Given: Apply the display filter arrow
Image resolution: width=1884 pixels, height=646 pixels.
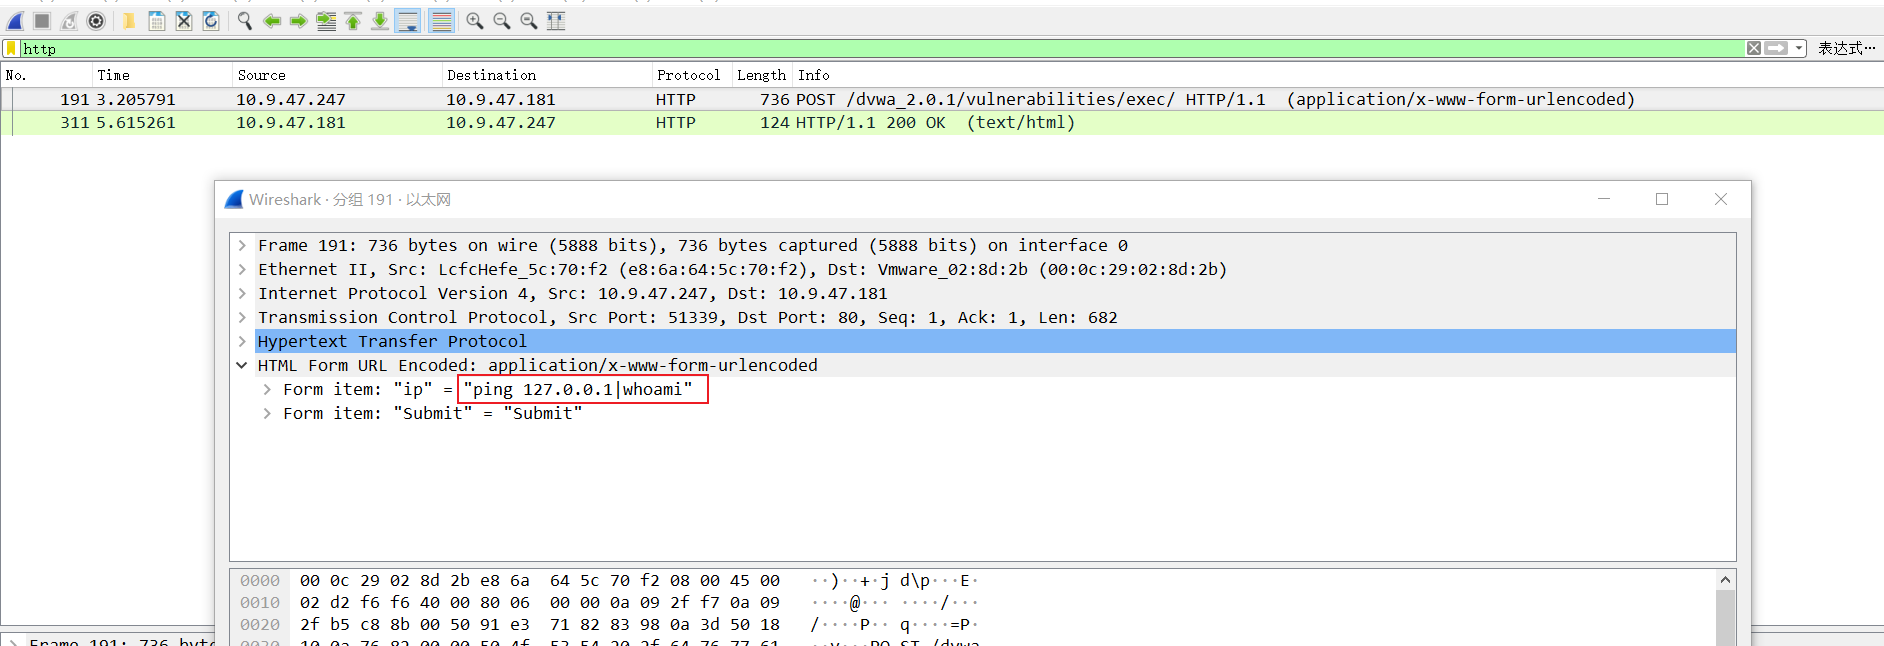Looking at the screenshot, I should 1776,48.
